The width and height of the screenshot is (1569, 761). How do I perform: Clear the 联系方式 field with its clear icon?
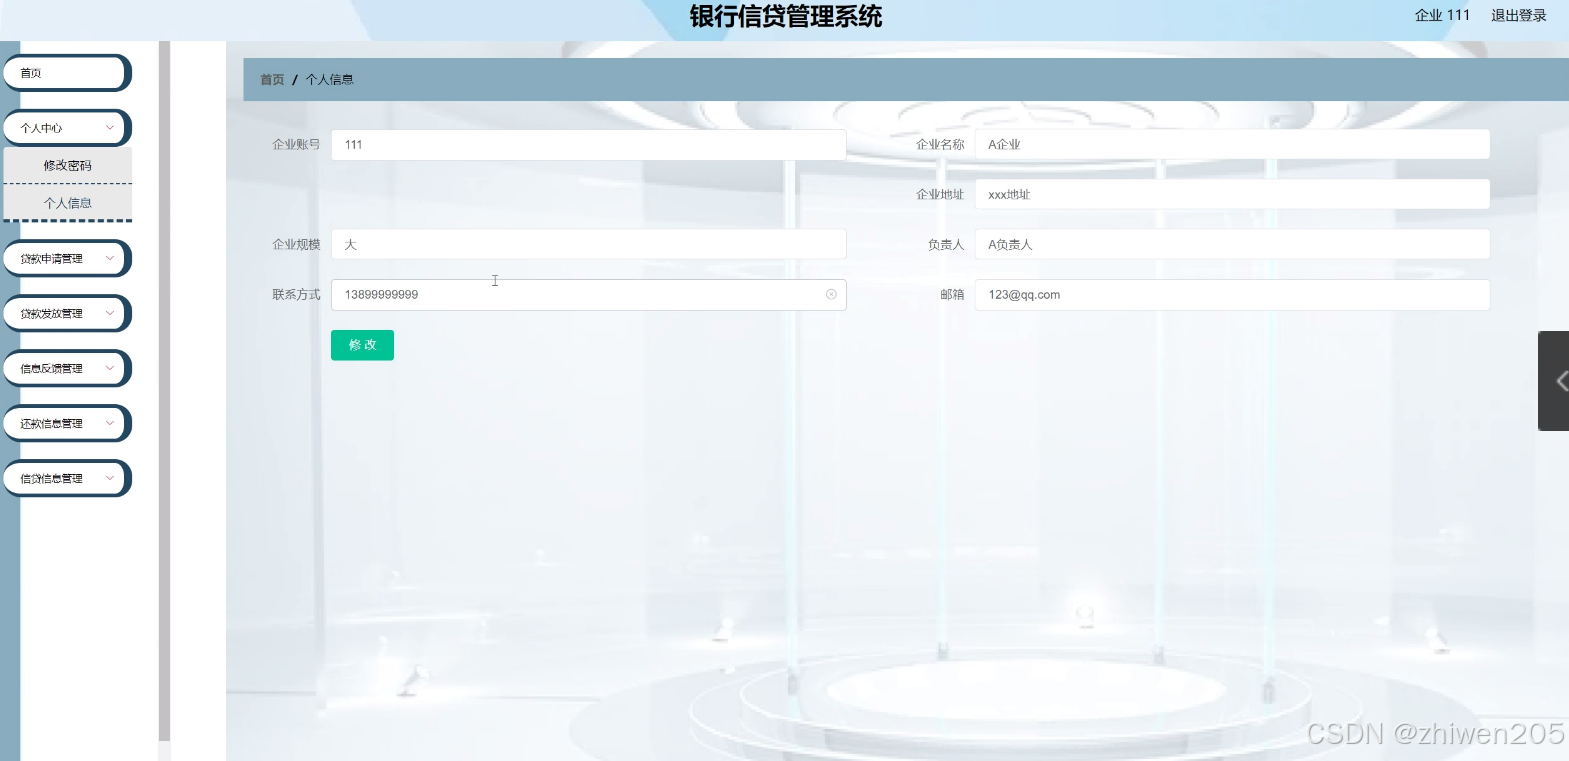point(831,294)
